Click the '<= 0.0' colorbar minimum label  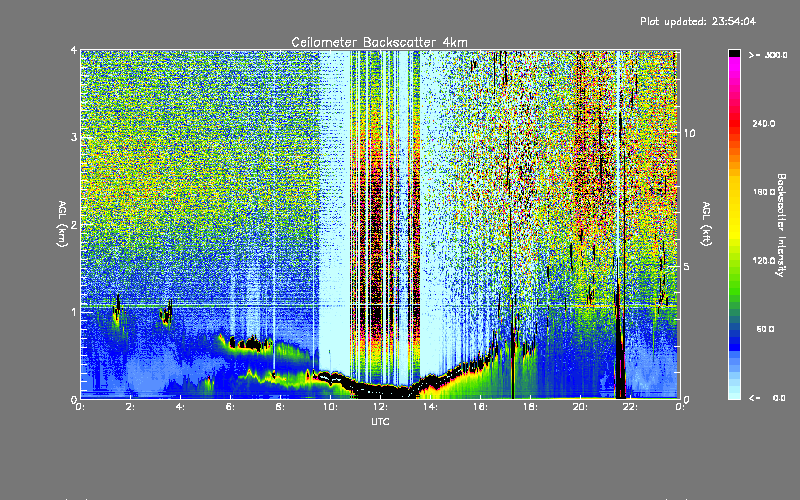[768, 398]
